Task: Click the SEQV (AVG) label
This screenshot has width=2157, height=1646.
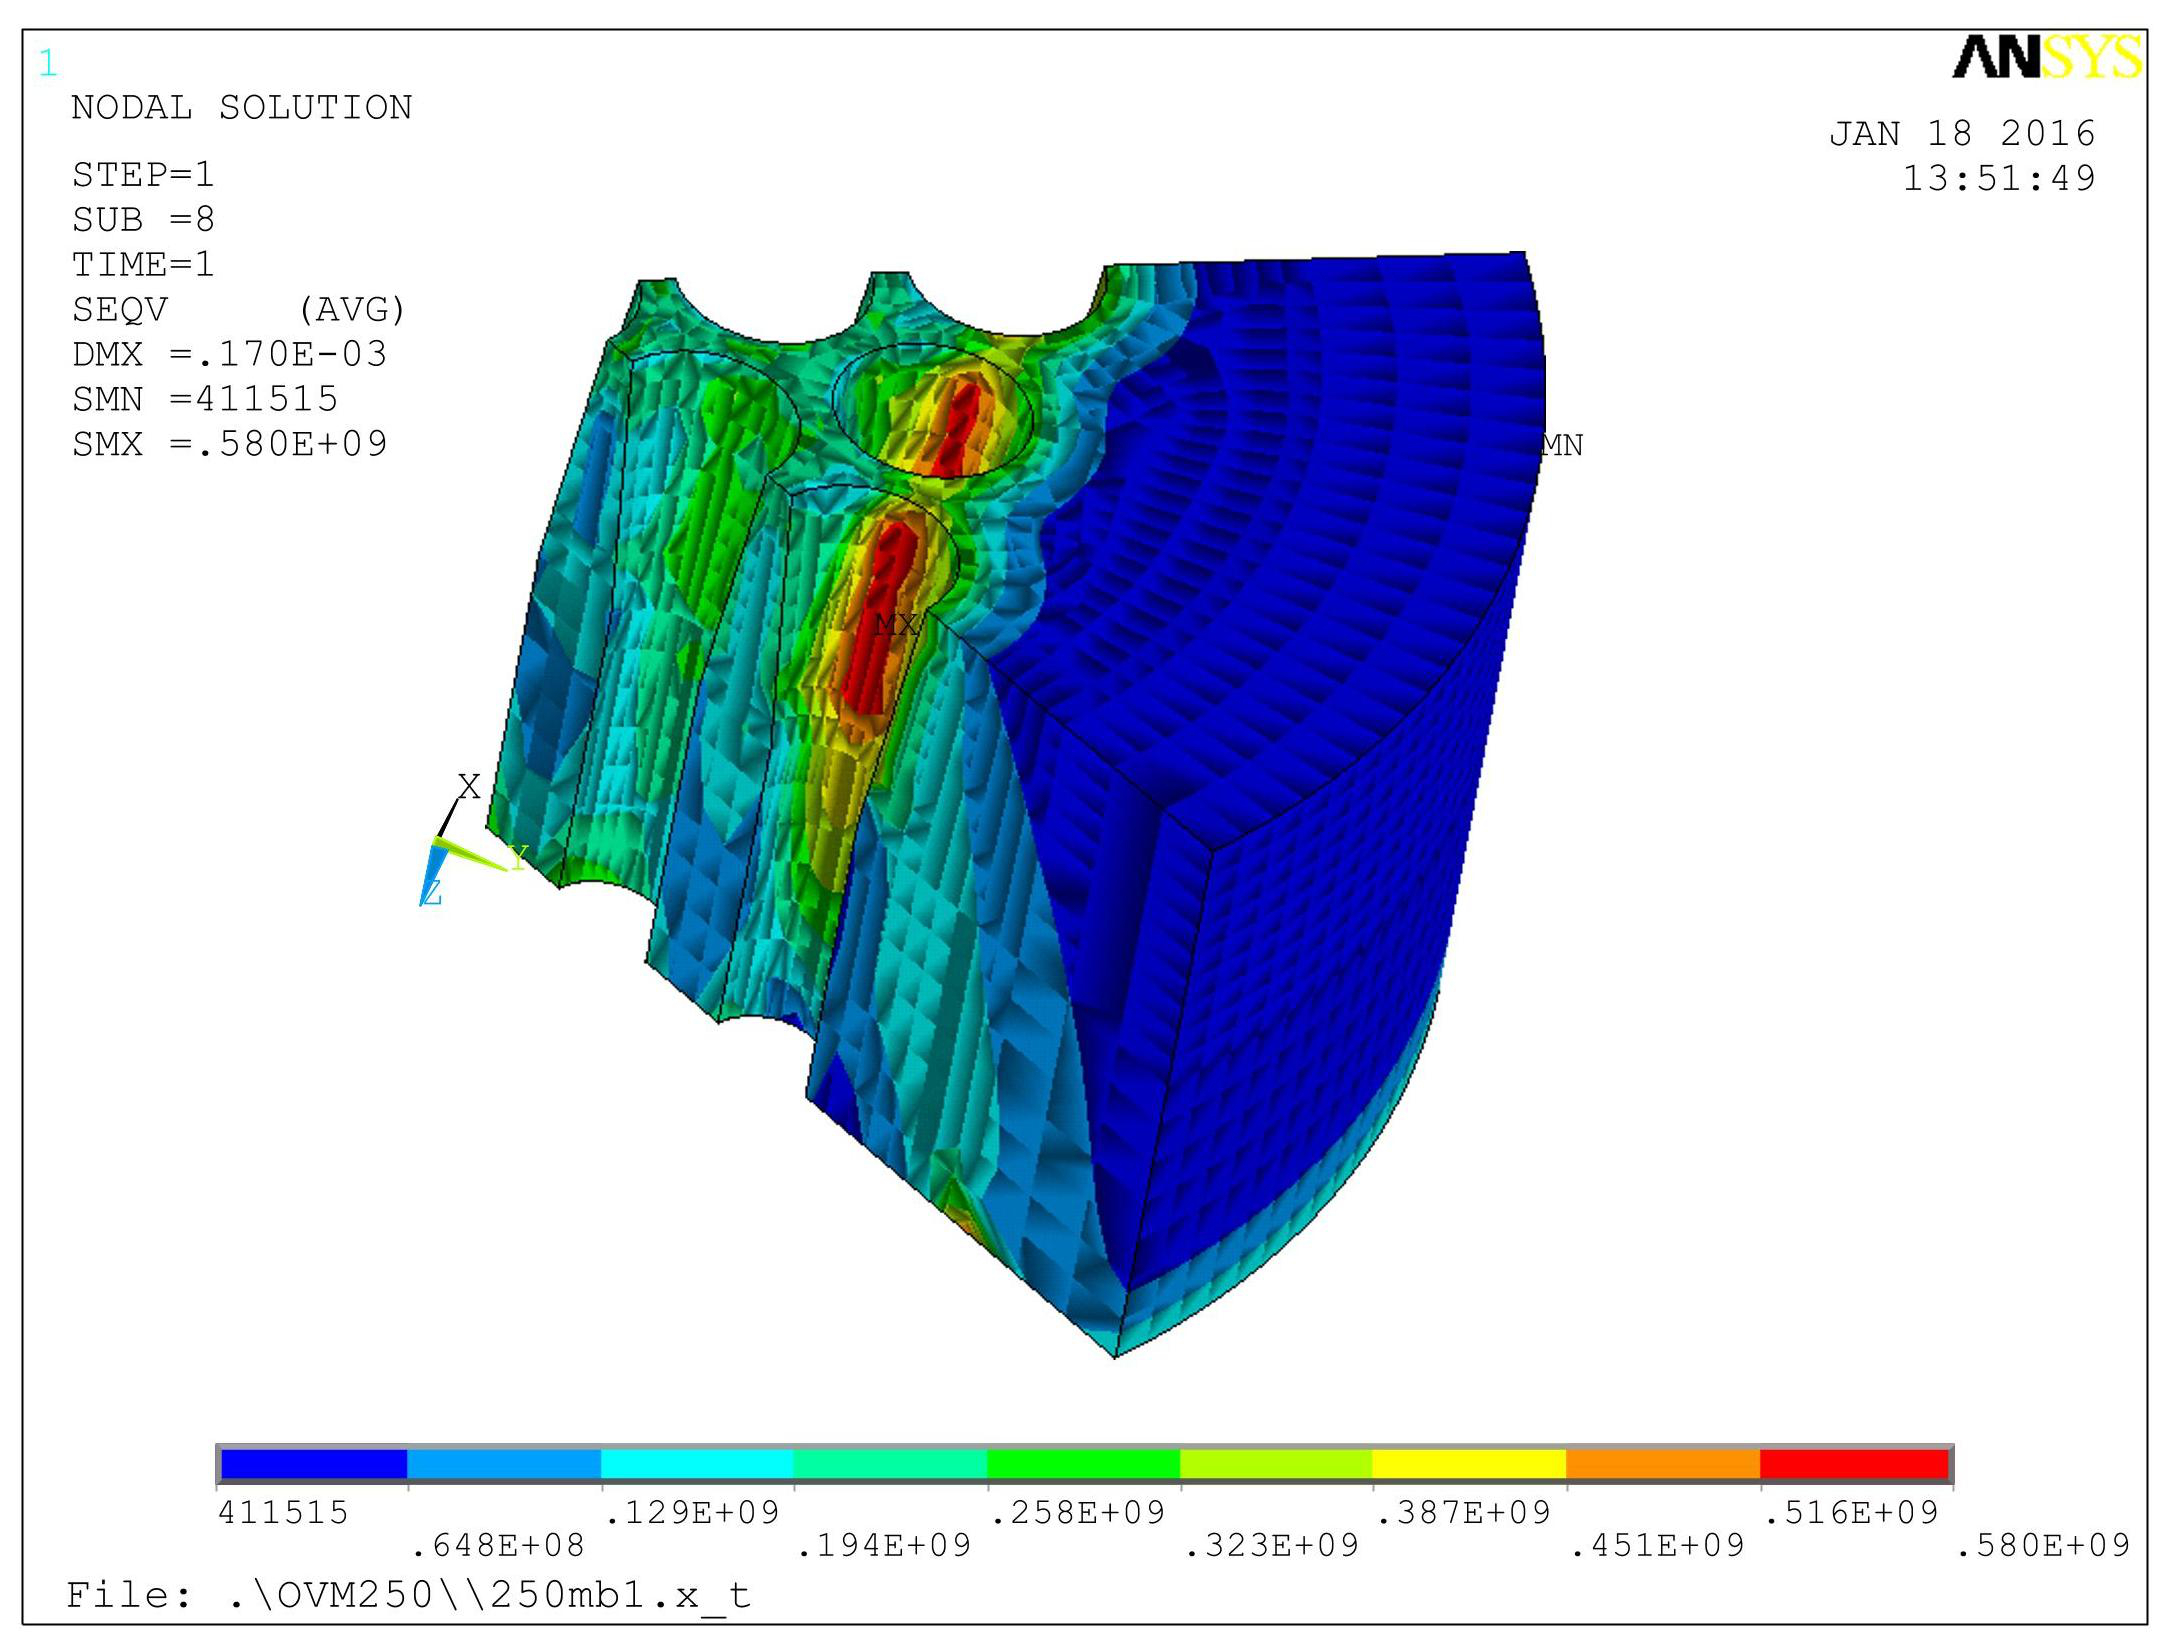Action: [238, 310]
